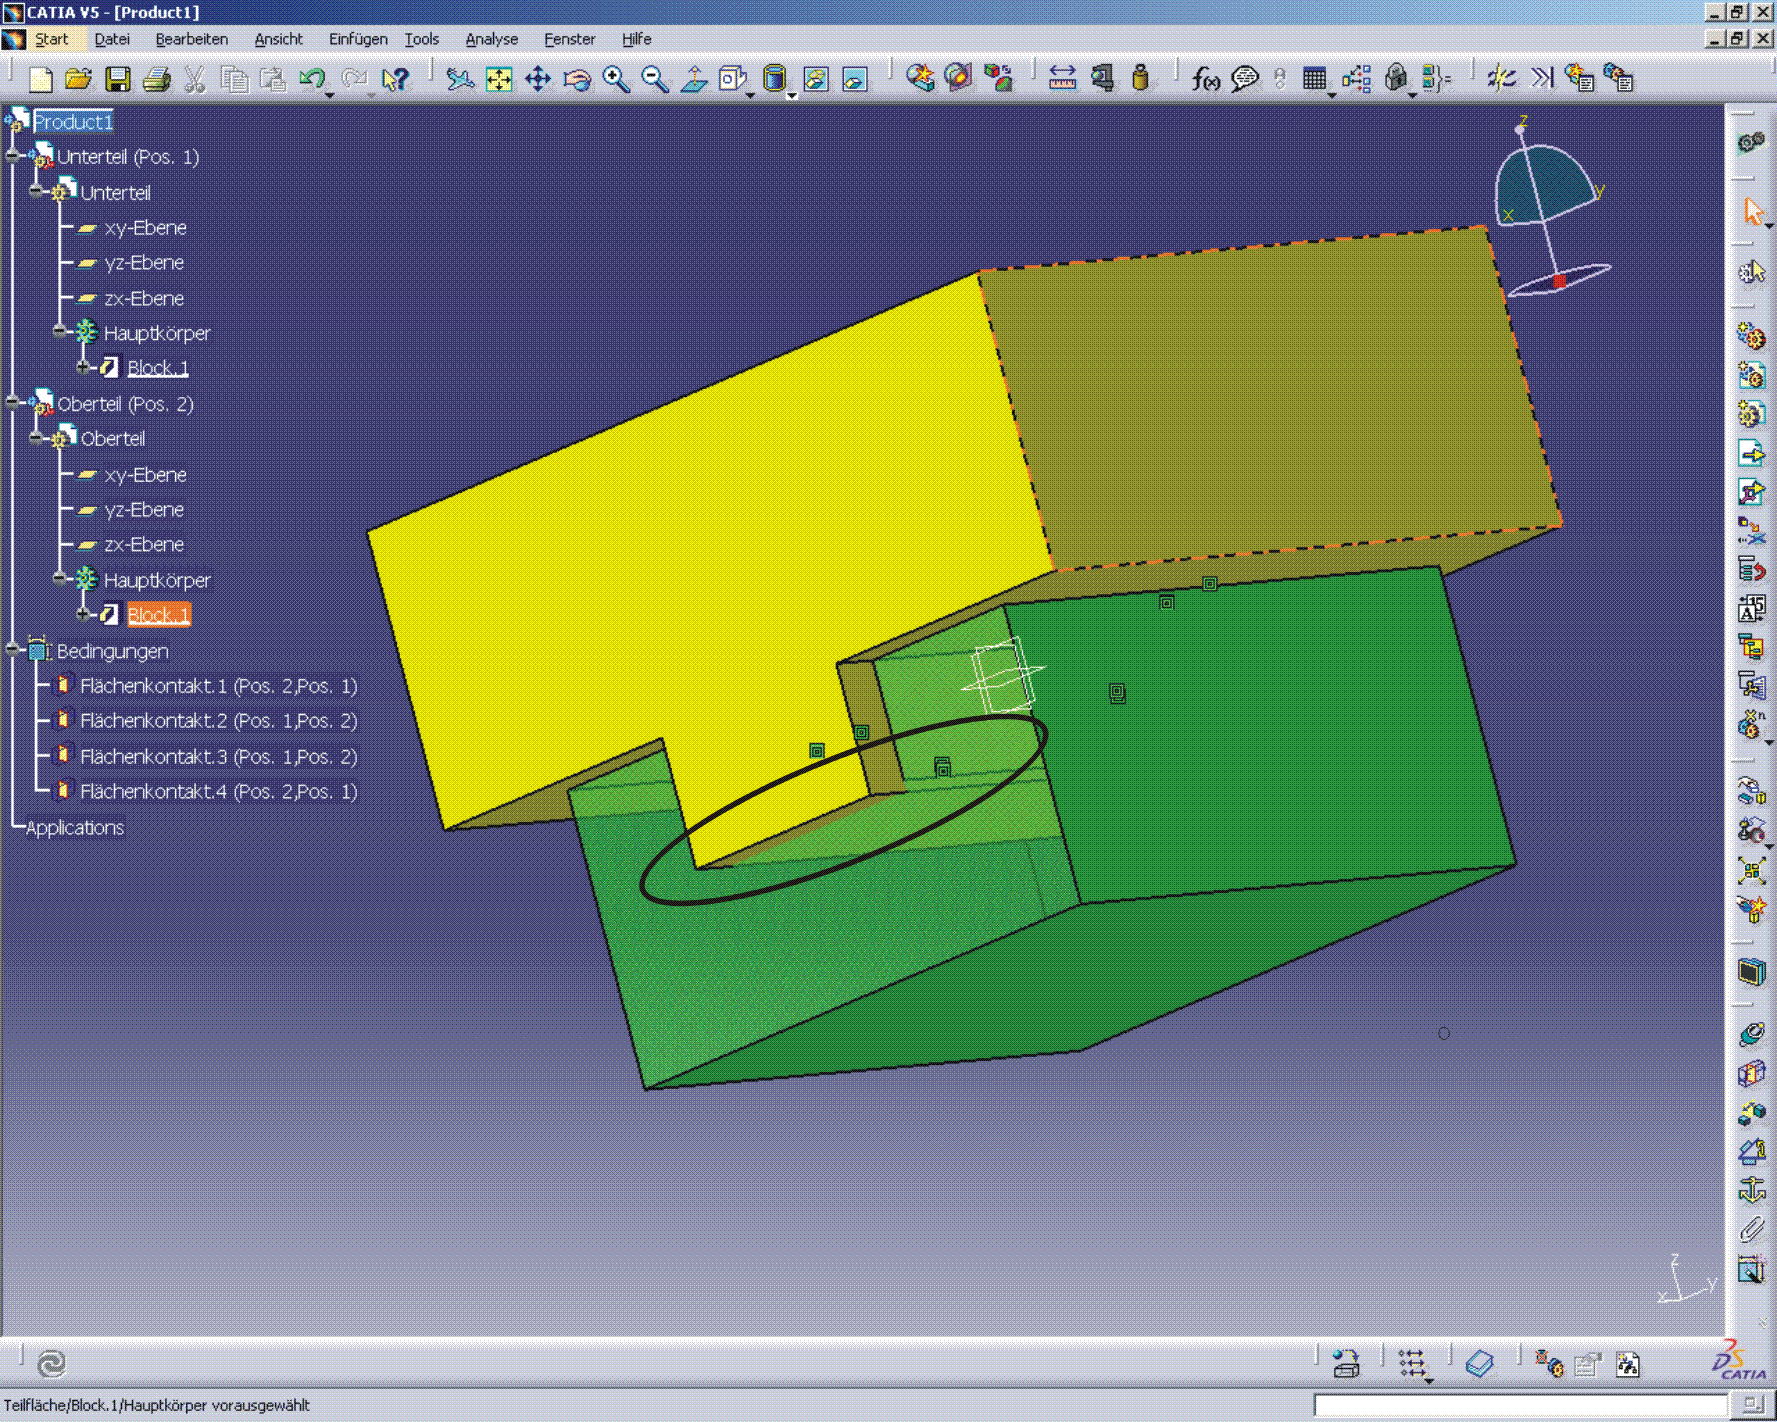The height and width of the screenshot is (1422, 1777).
Task: Collapse the Unterteil (Pos. 1) node
Action: pyautogui.click(x=13, y=156)
